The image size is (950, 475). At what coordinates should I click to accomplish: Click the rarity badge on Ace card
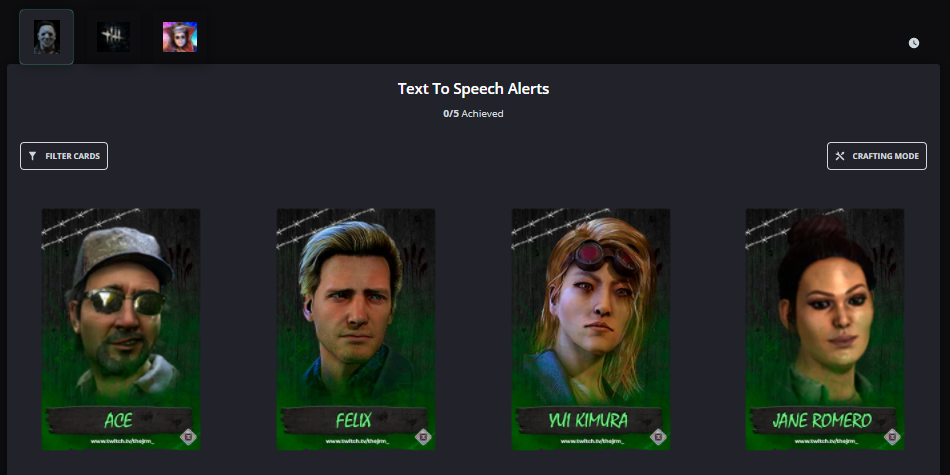tap(188, 436)
